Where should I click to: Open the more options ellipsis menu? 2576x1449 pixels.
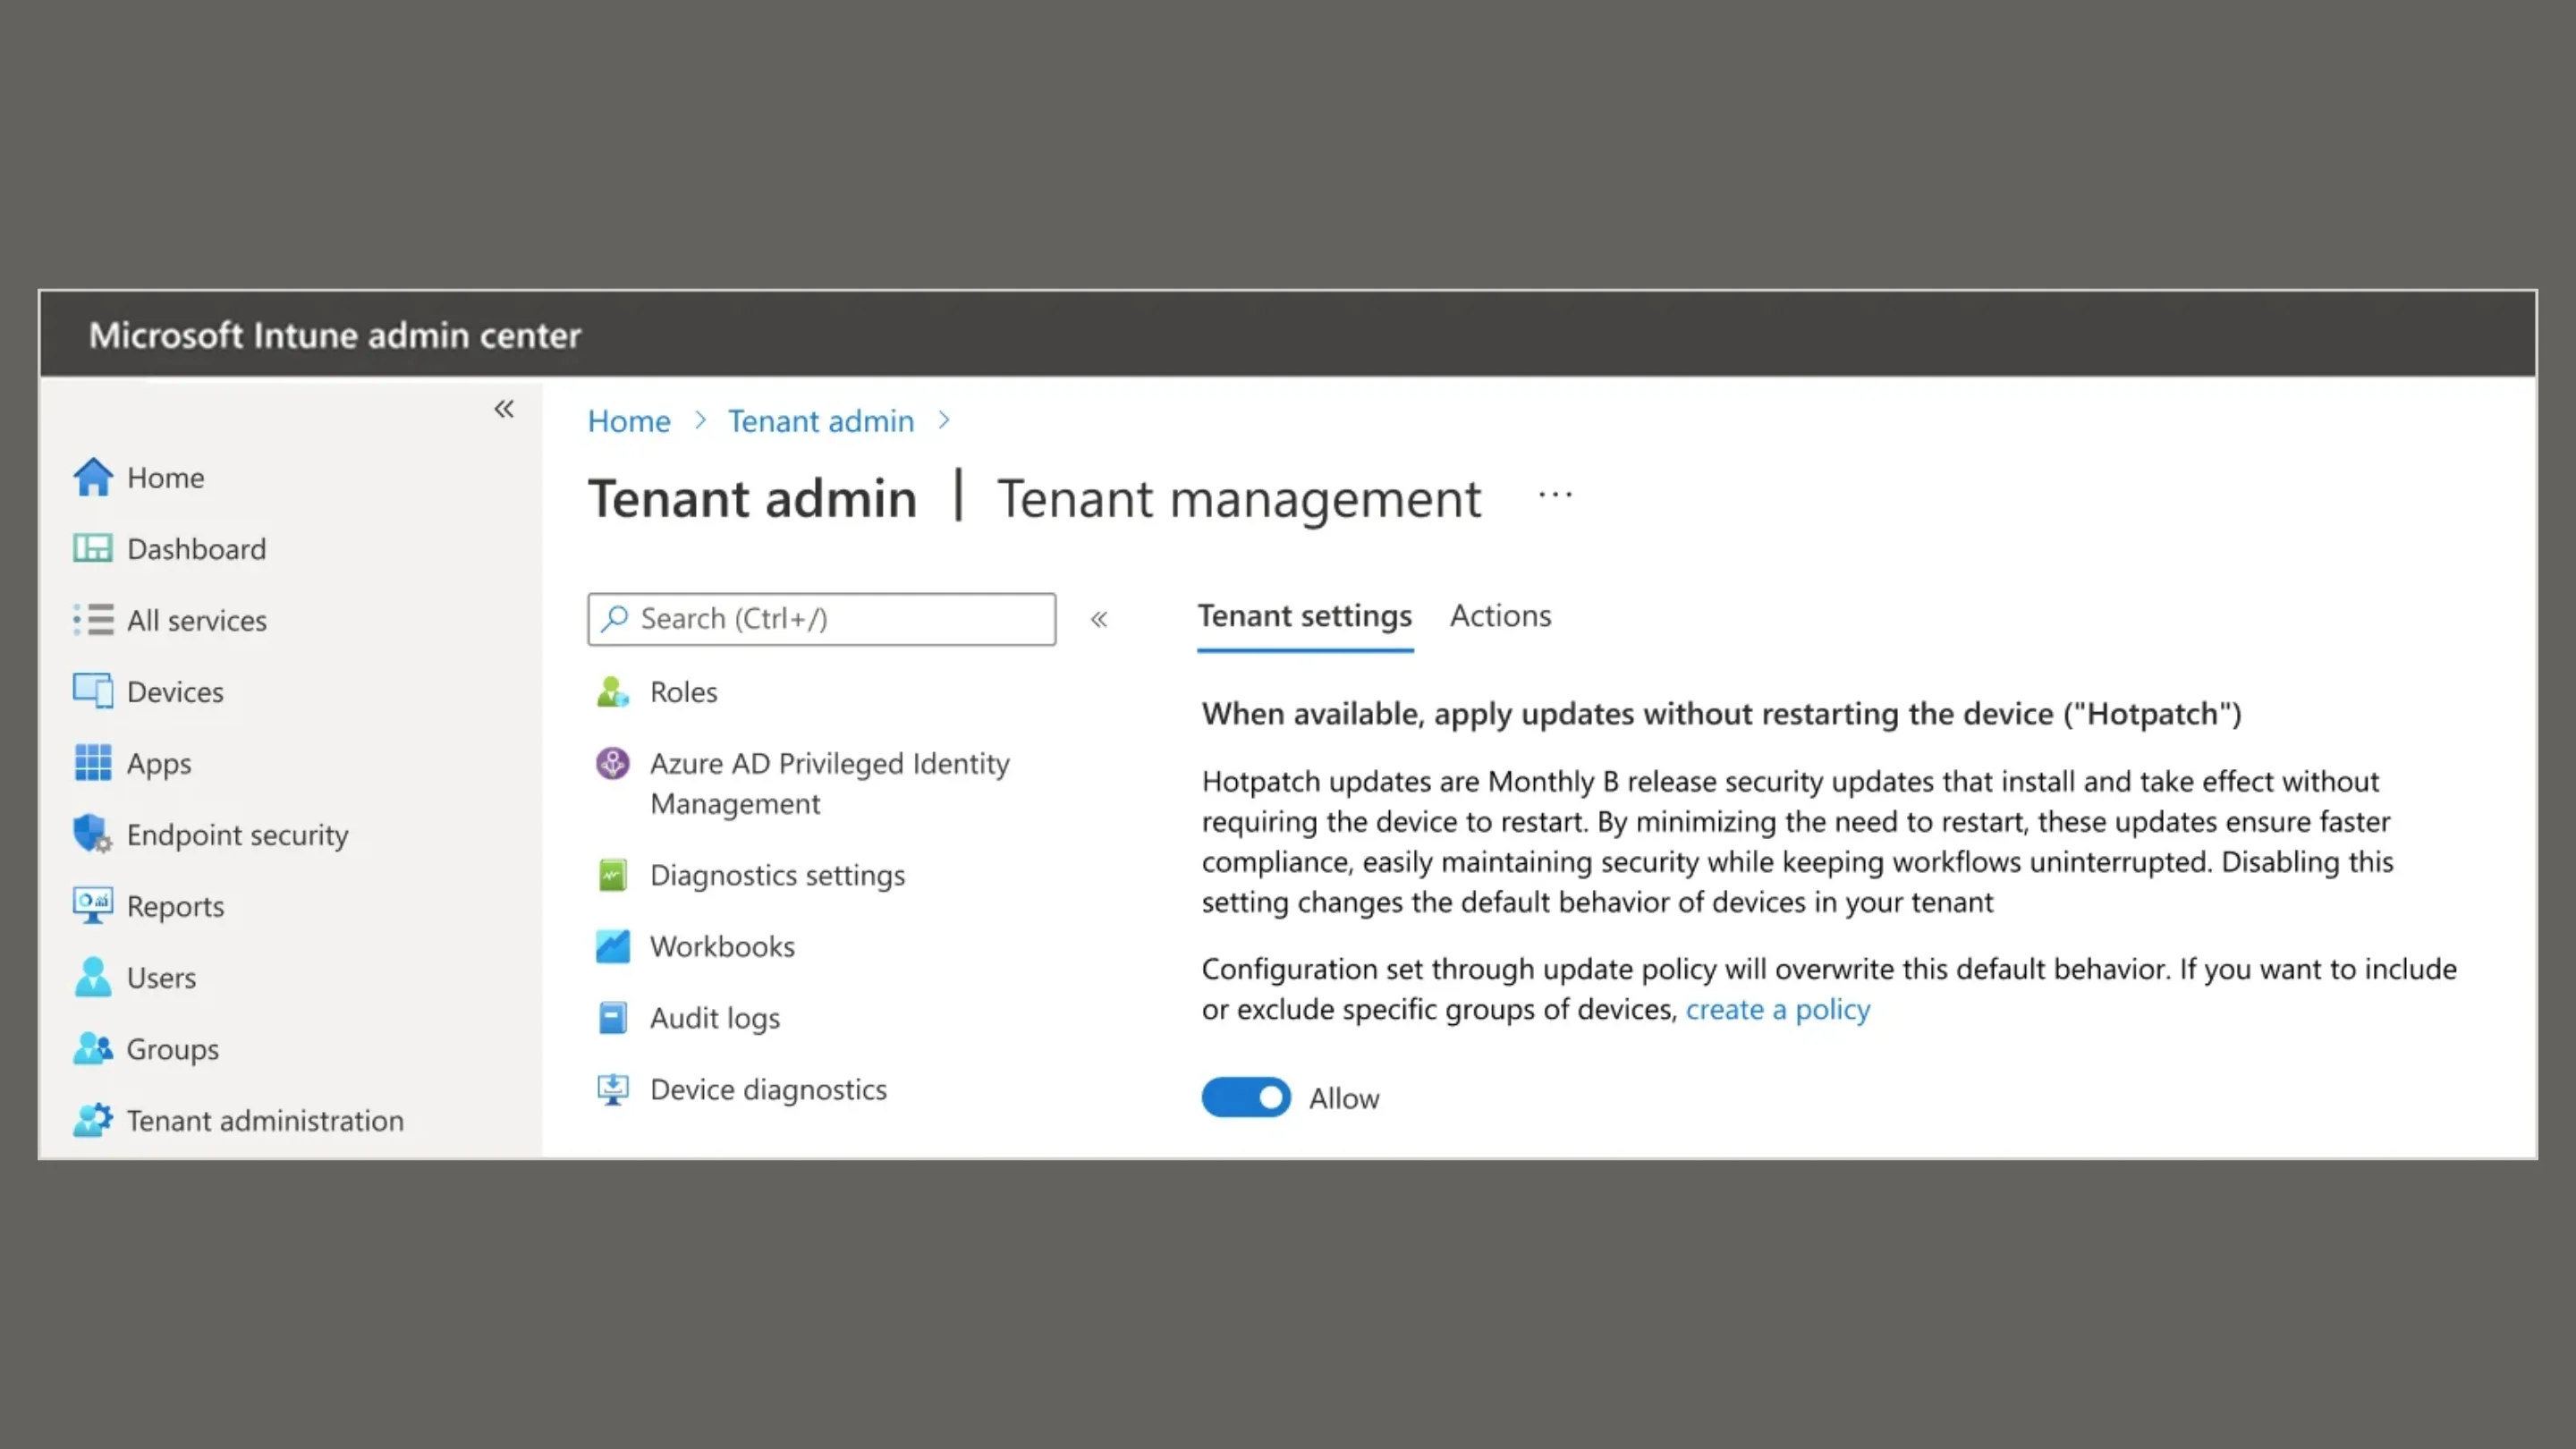pos(1554,495)
